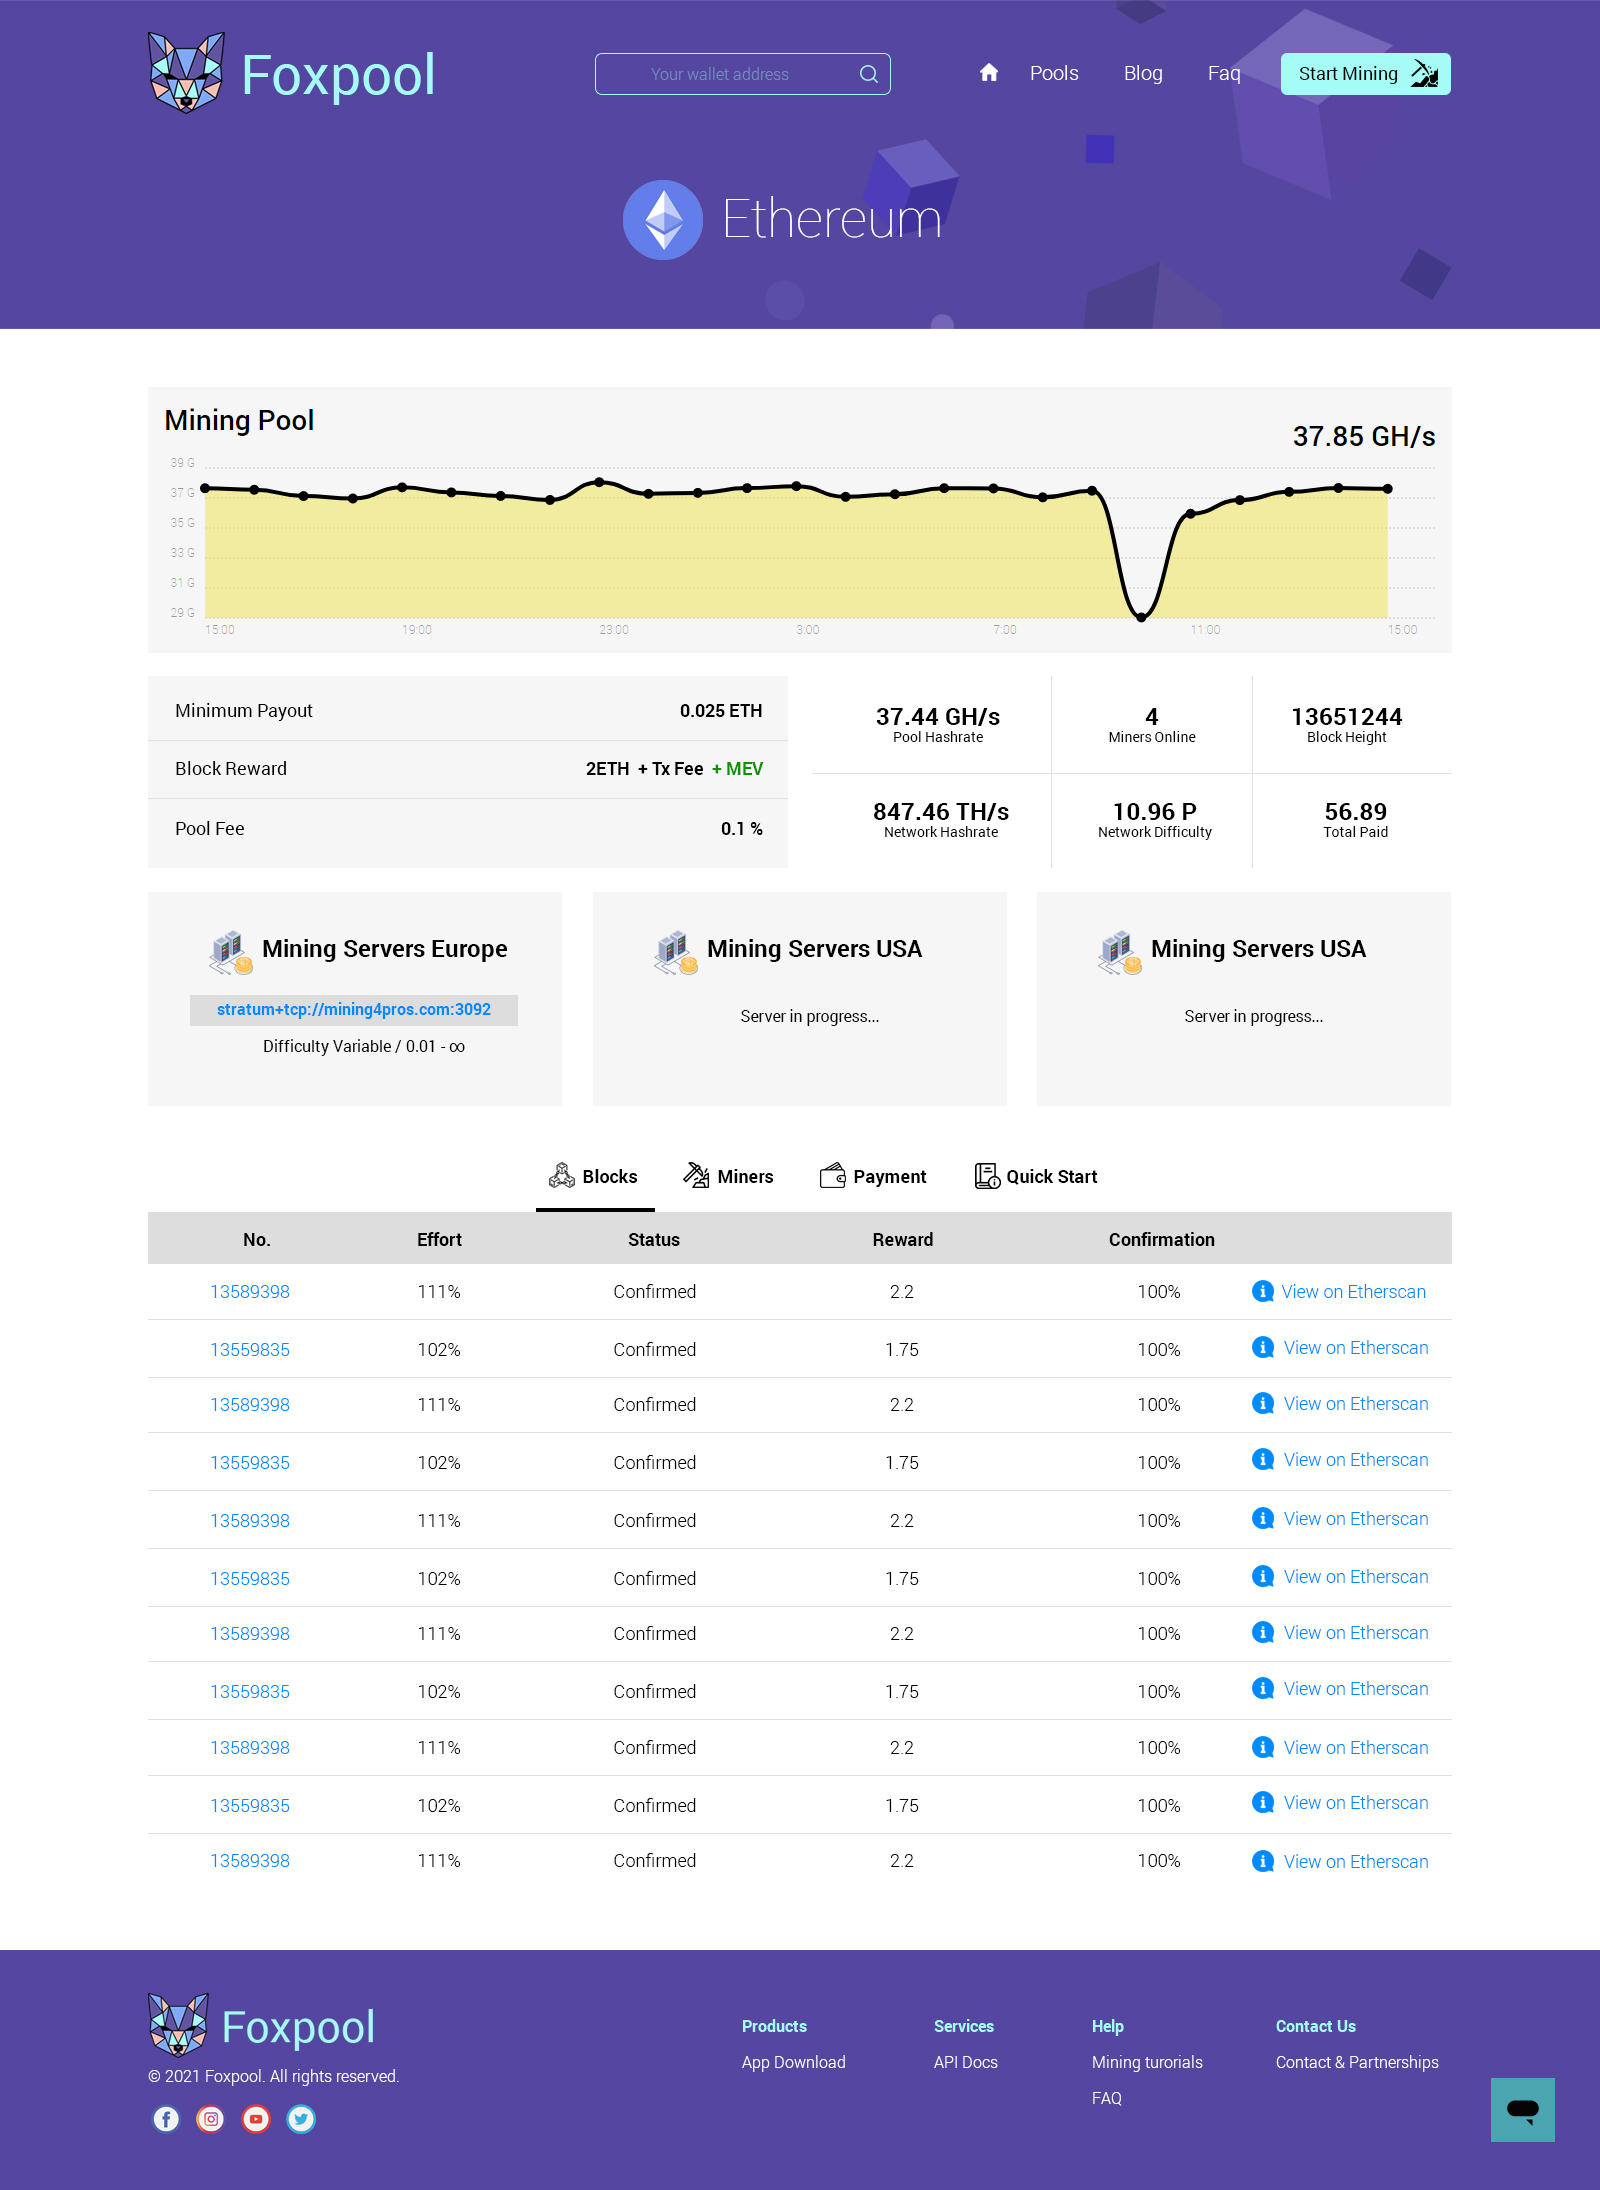
Task: Click the 56.89 Total Paid value
Action: [x=1355, y=811]
